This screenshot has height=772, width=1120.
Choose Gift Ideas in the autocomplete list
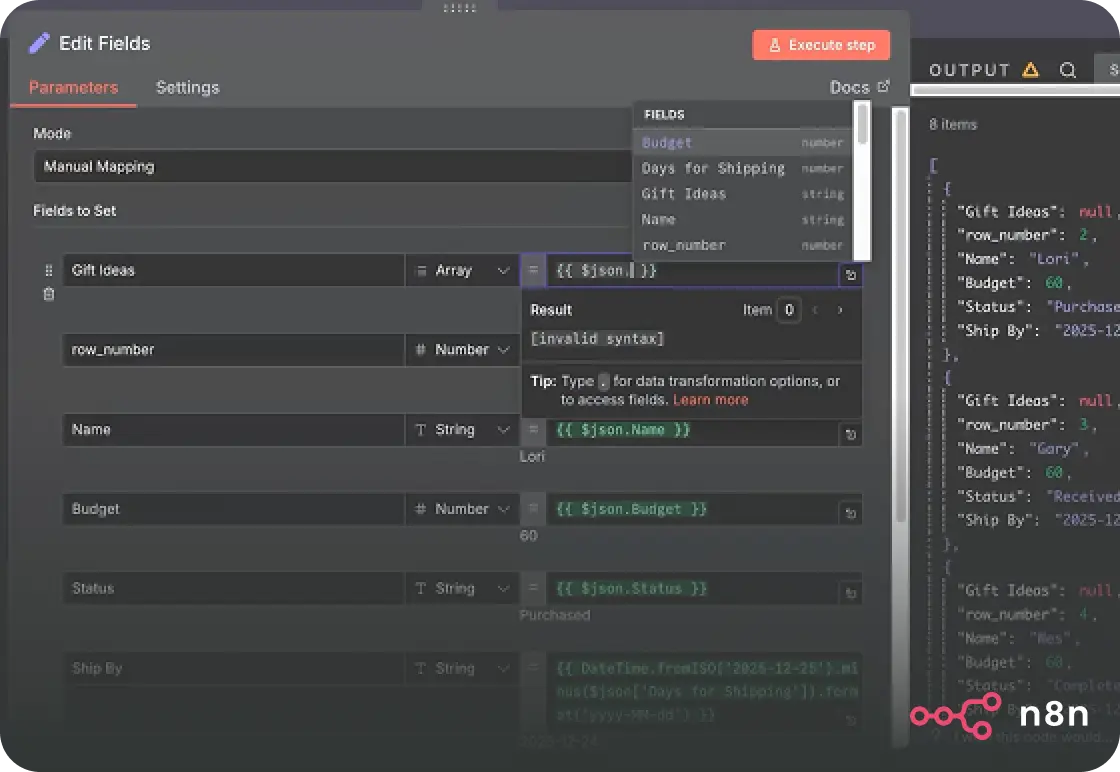(x=743, y=194)
